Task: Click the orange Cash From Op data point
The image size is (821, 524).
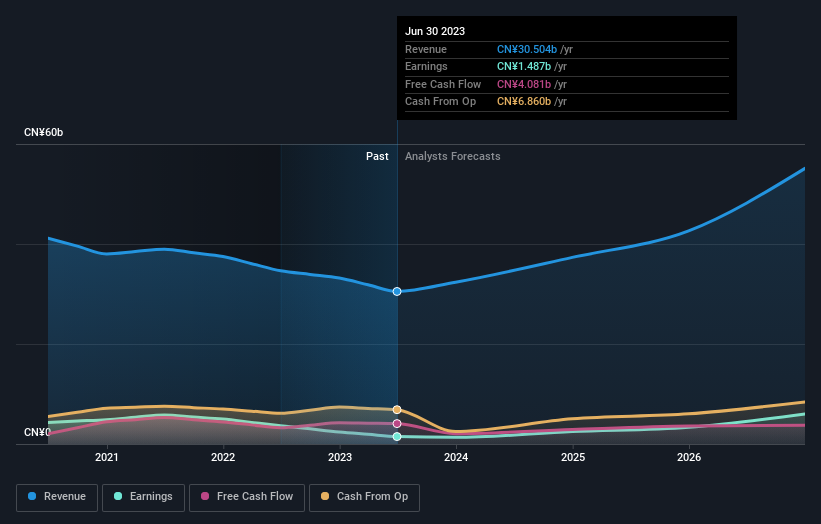Action: tap(397, 409)
